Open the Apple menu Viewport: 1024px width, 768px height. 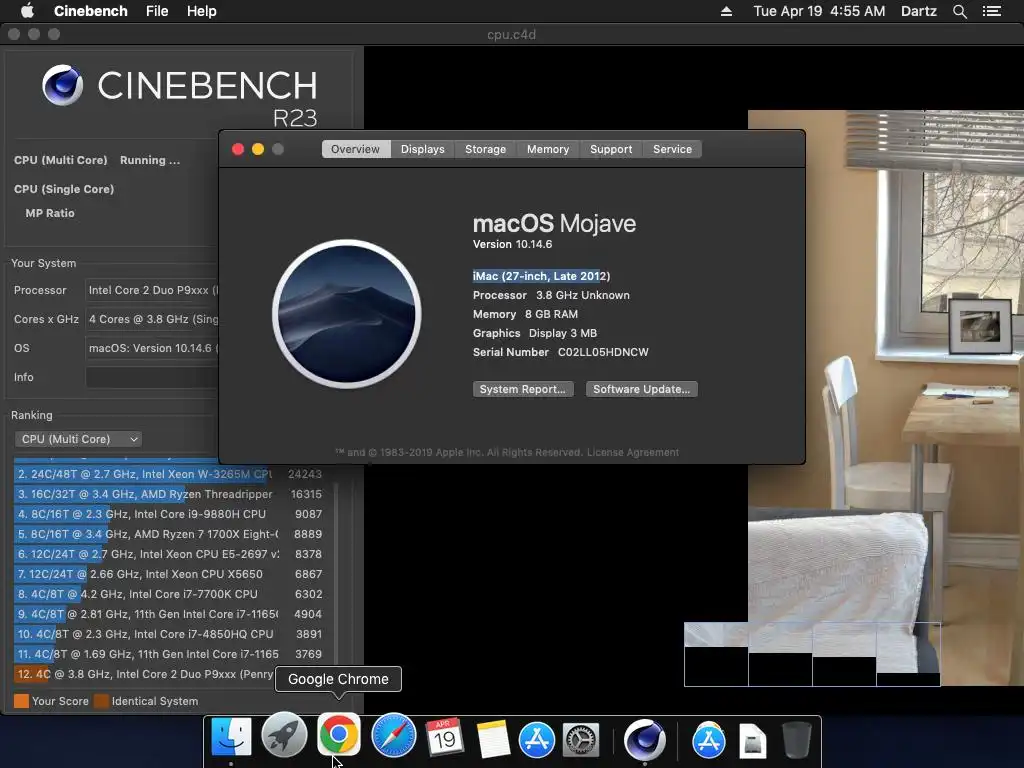coord(27,11)
